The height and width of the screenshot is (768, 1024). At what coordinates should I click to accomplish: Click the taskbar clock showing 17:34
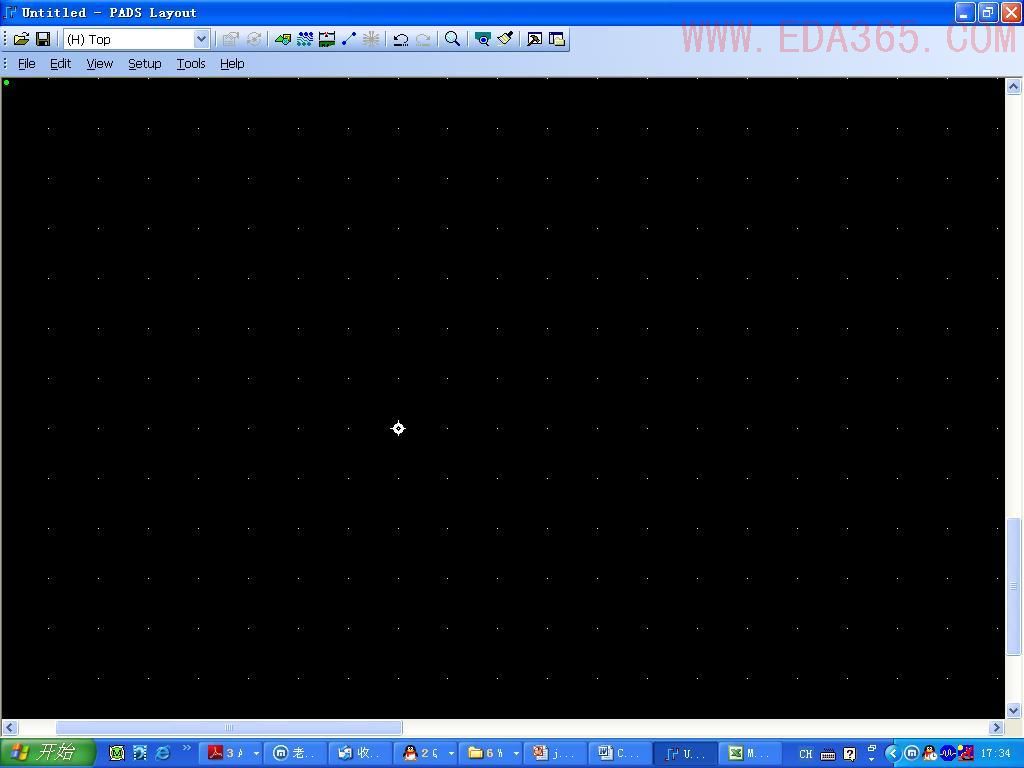tap(995, 754)
